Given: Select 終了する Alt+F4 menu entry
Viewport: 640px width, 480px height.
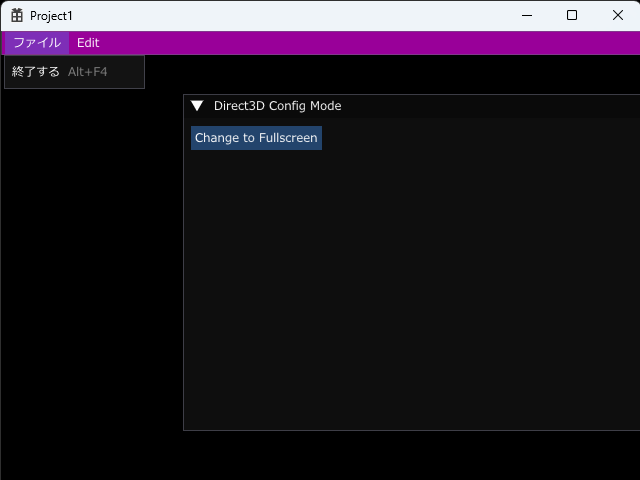Looking at the screenshot, I should click(74, 72).
